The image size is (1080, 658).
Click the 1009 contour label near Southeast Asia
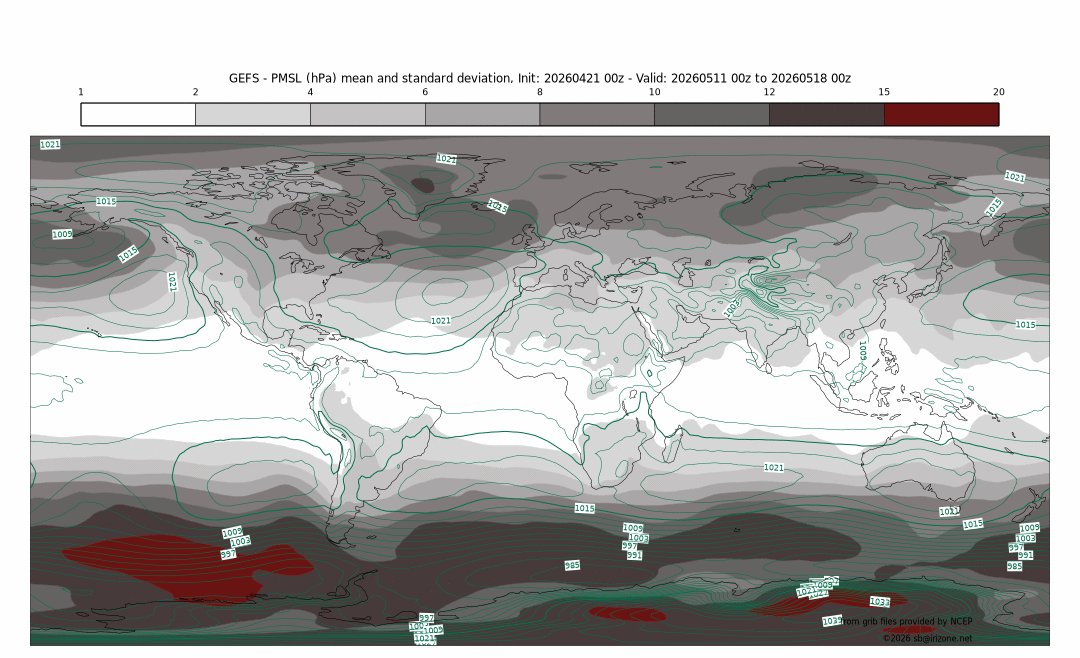862,350
